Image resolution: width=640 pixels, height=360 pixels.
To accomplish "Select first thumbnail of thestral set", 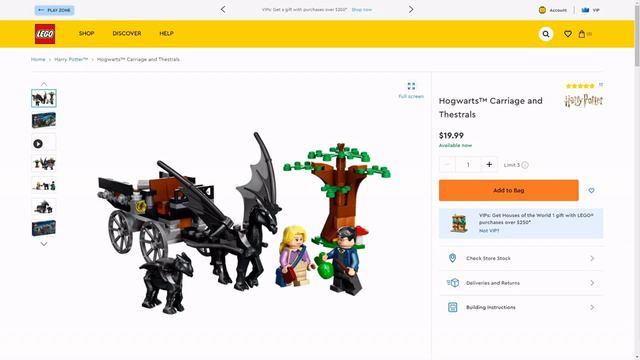I will tap(44, 98).
